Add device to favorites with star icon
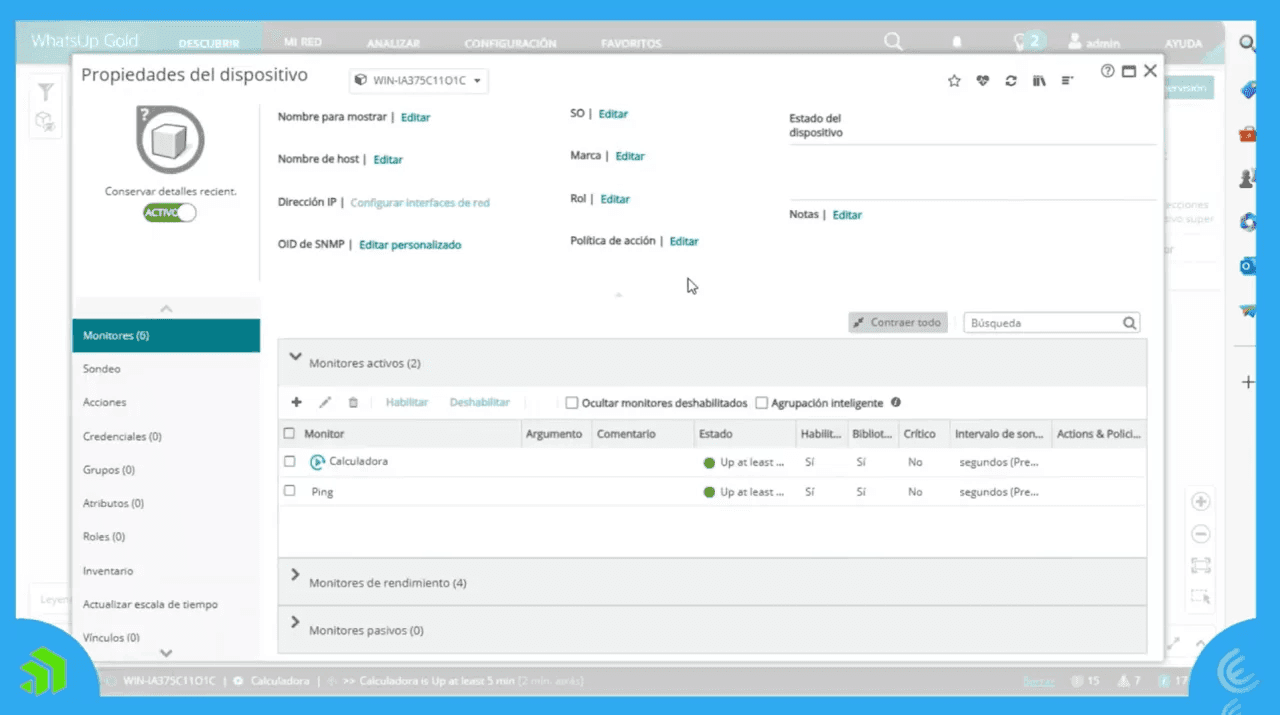The width and height of the screenshot is (1280, 715). coord(954,81)
